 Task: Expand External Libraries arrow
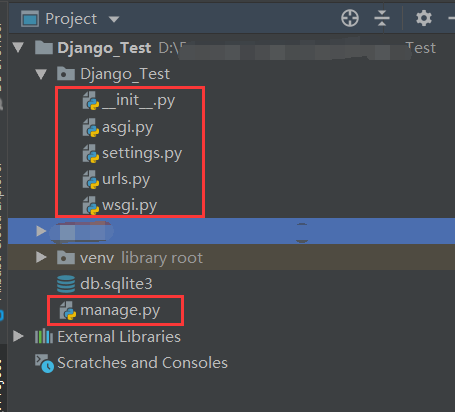tap(18, 336)
